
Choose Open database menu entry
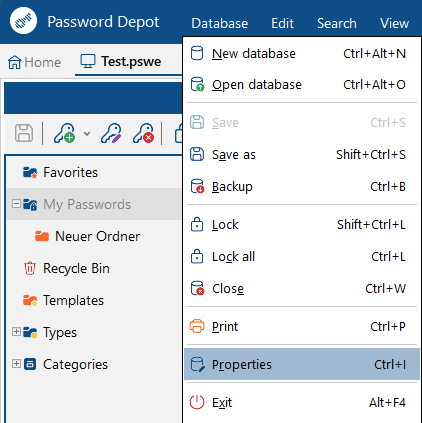pos(301,85)
